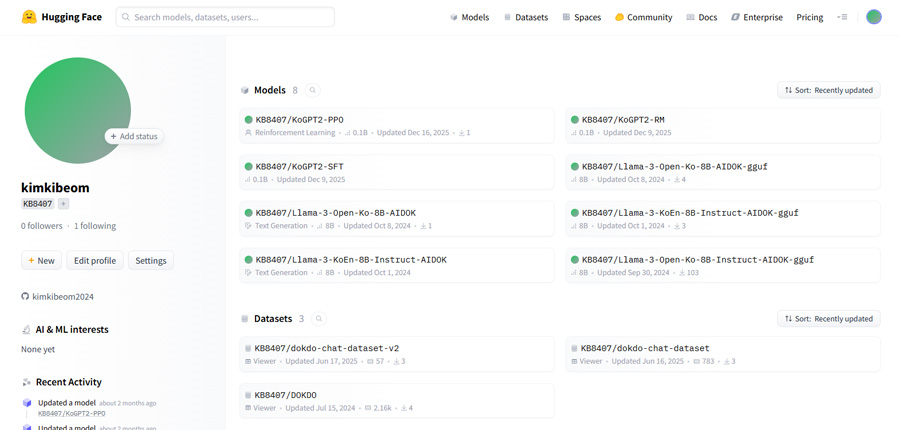Screen dimensions: 900x430
Task: Click the Hugging Face logo icon
Action: 29,17
